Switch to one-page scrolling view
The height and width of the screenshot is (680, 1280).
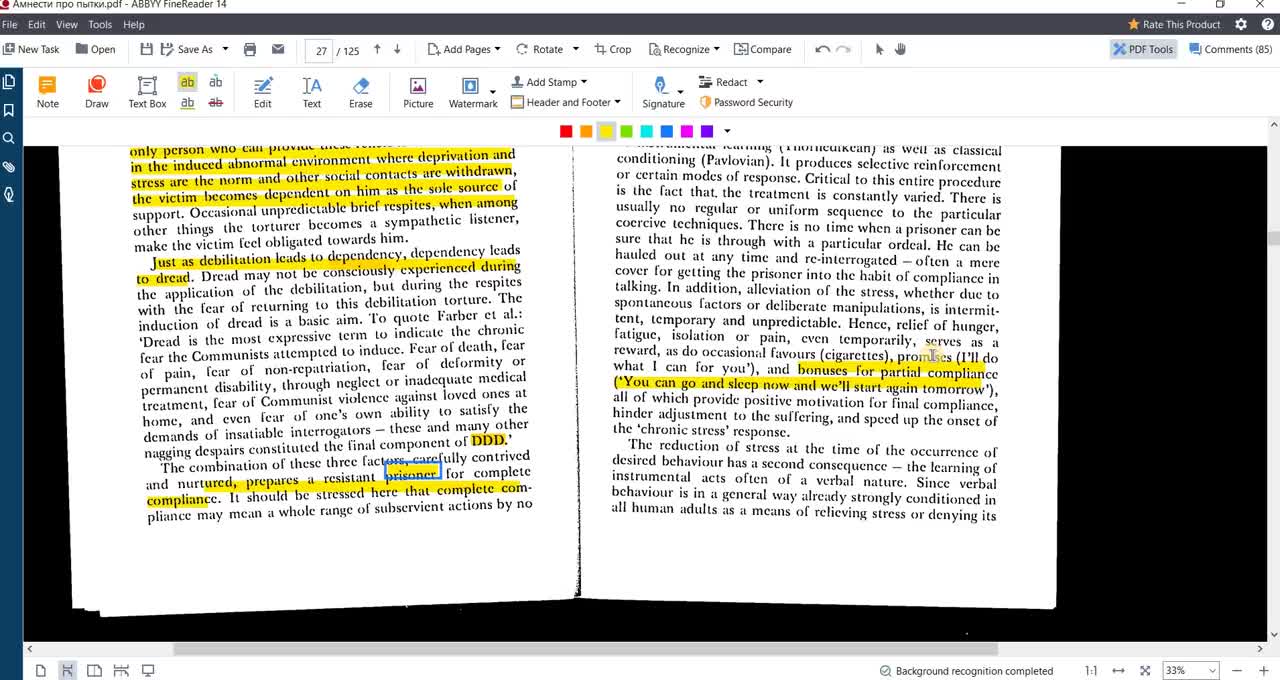(67, 670)
